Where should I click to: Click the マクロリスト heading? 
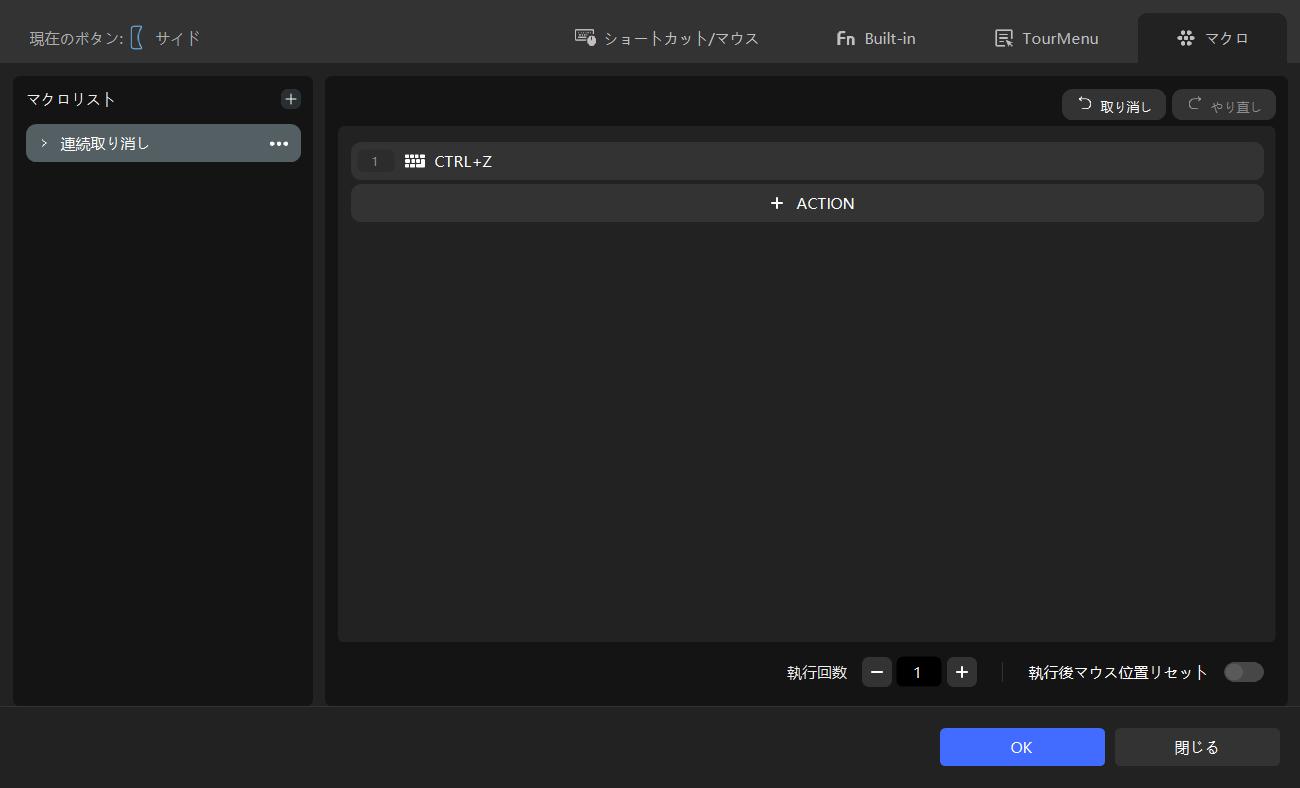(x=71, y=99)
